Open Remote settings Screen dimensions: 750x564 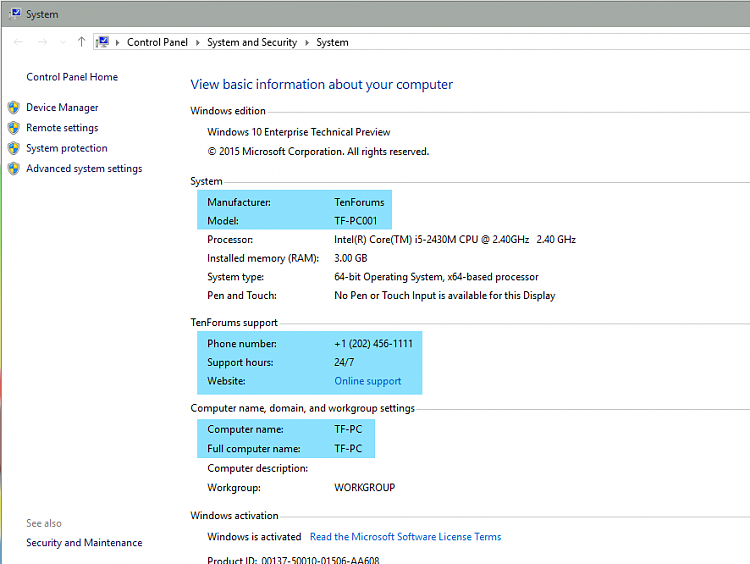coord(62,128)
